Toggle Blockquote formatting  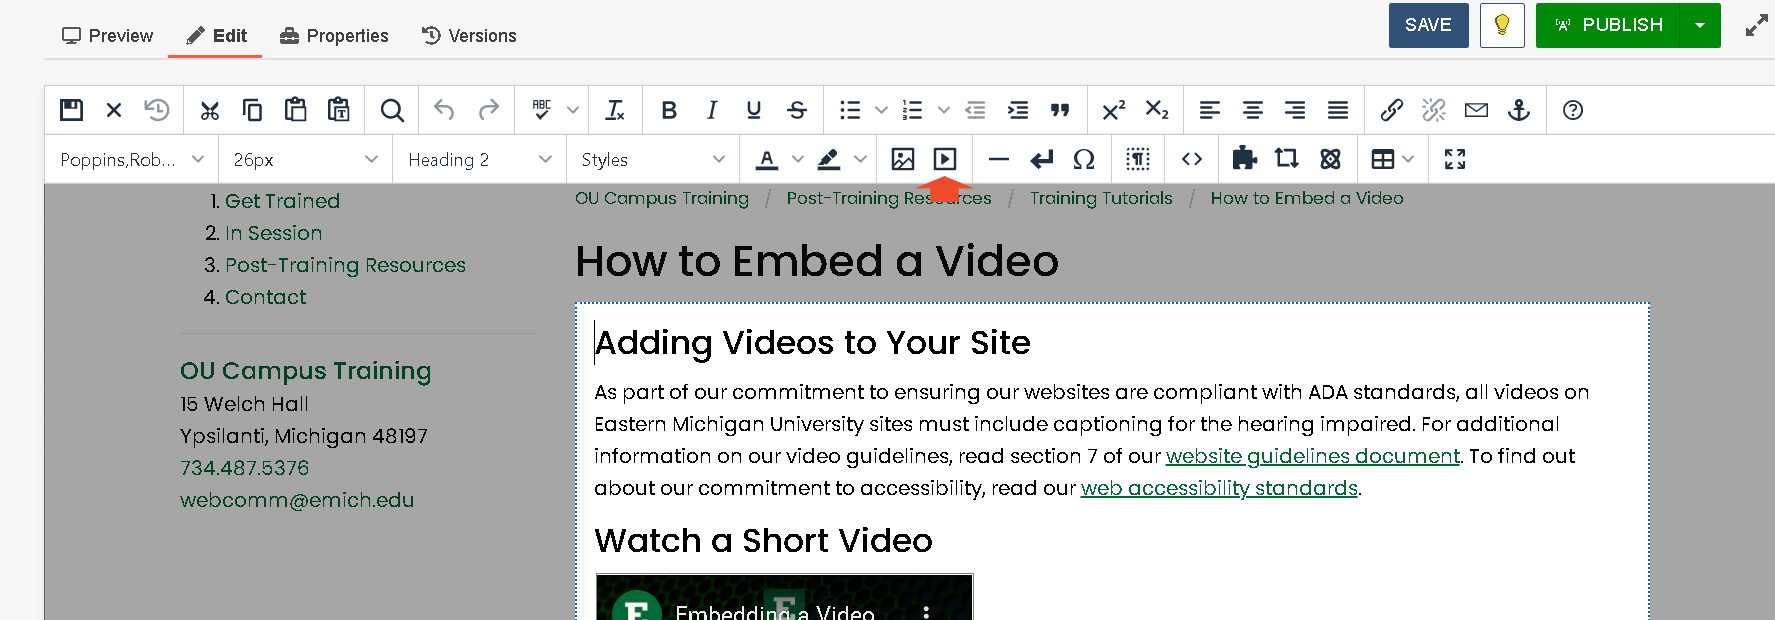click(1060, 110)
